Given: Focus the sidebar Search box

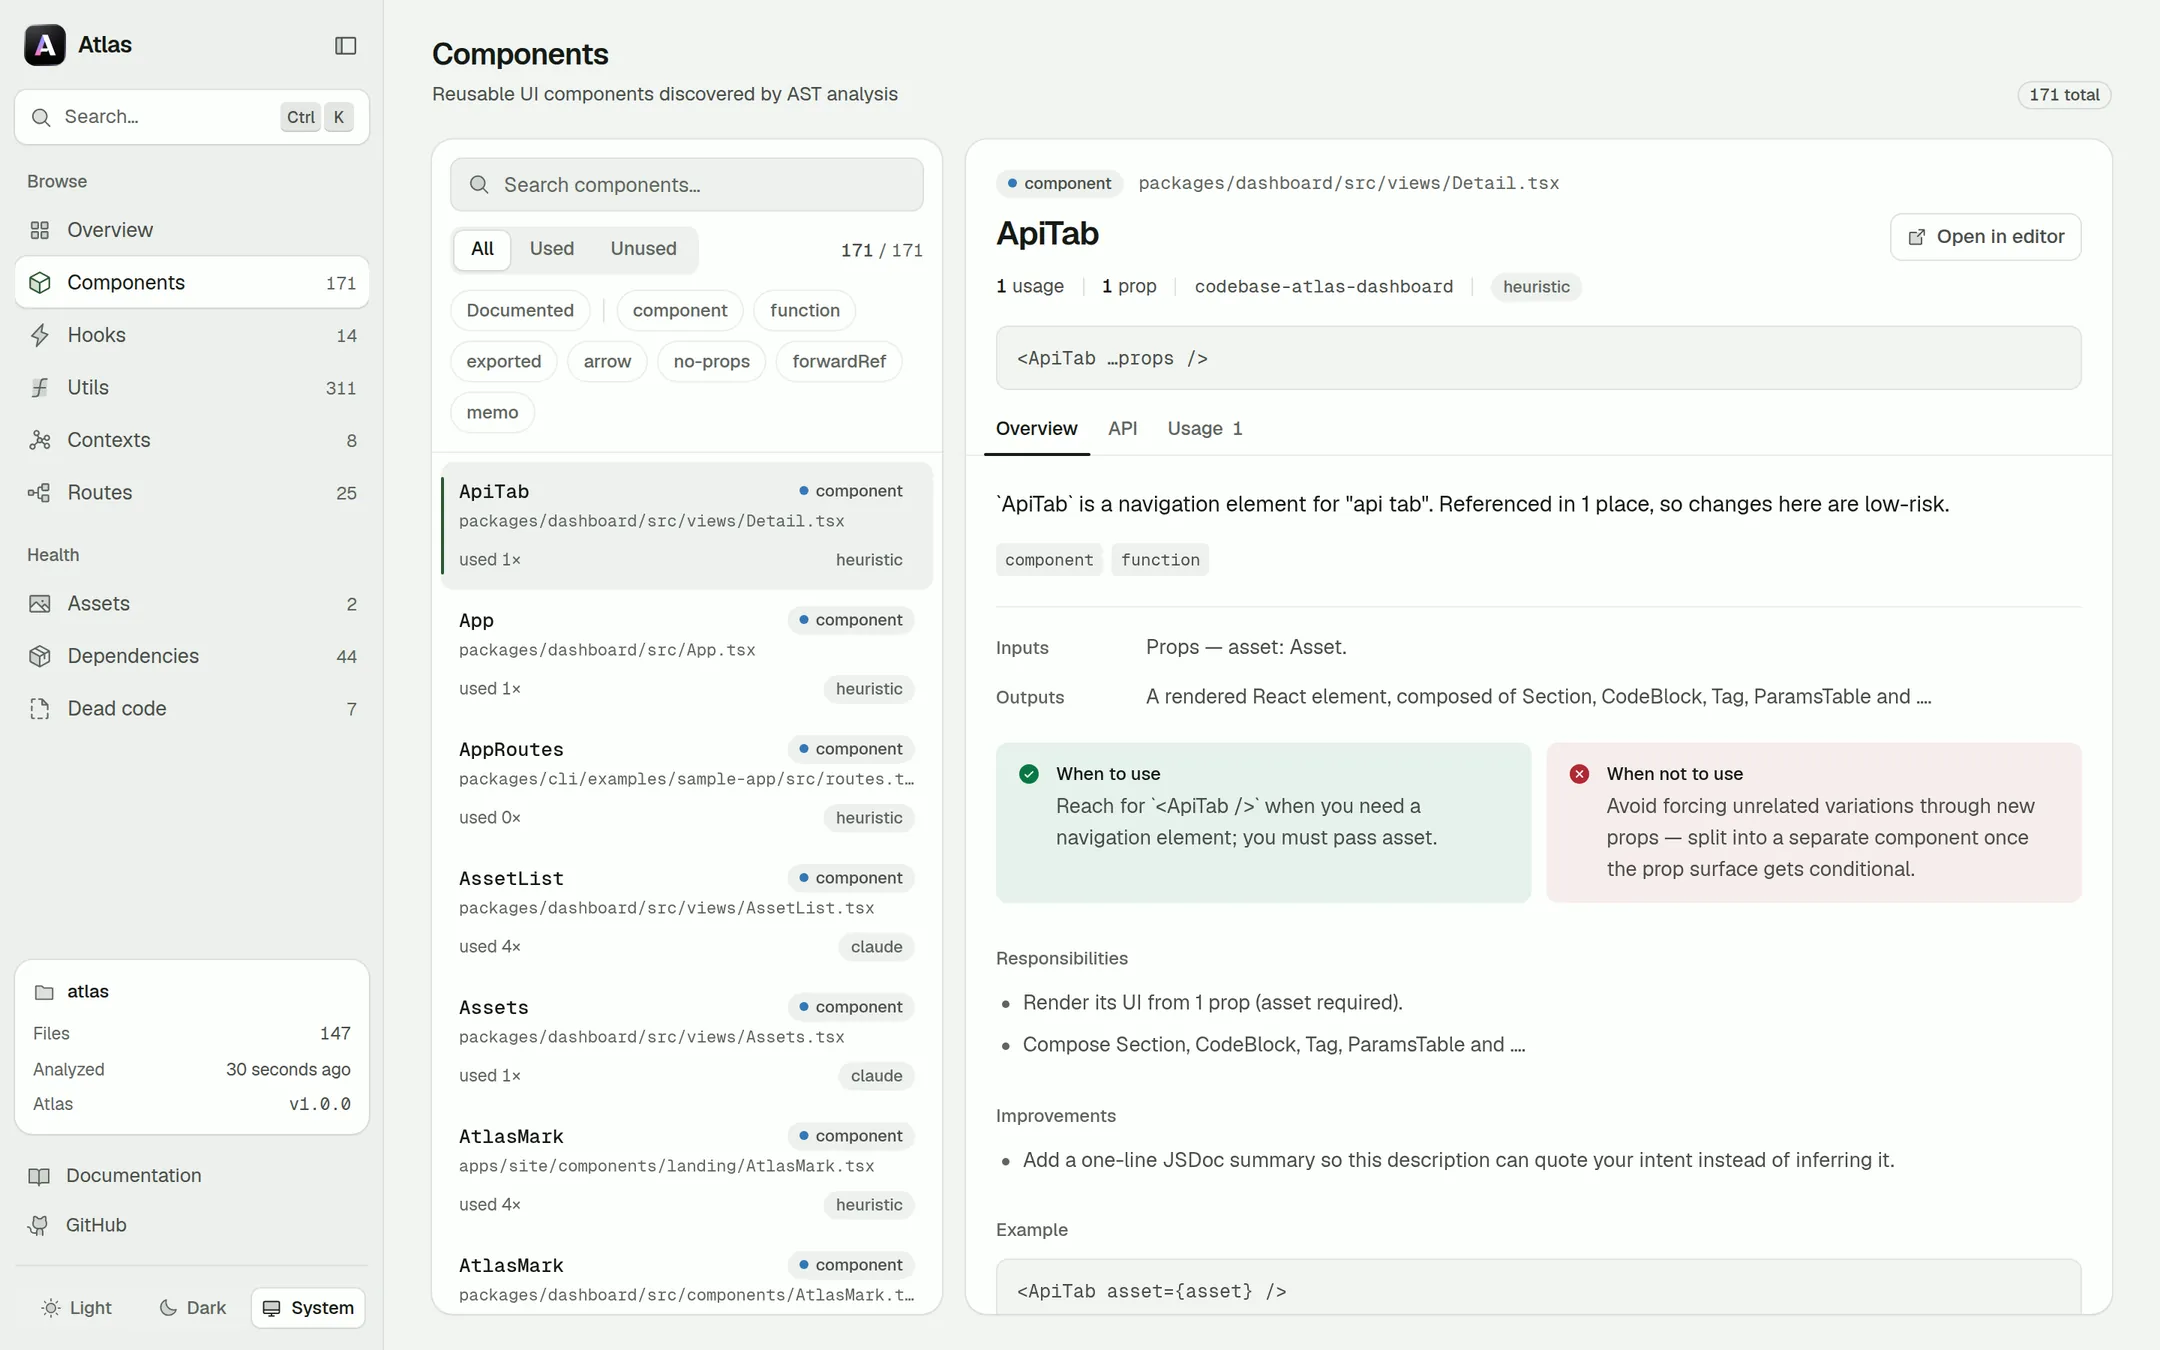Looking at the screenshot, I should tap(192, 117).
